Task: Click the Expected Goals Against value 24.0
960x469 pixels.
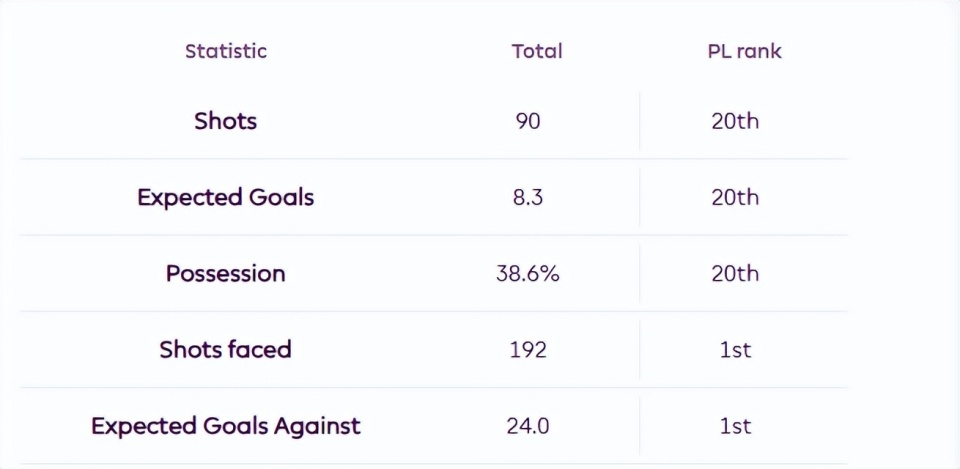Action: 528,425
